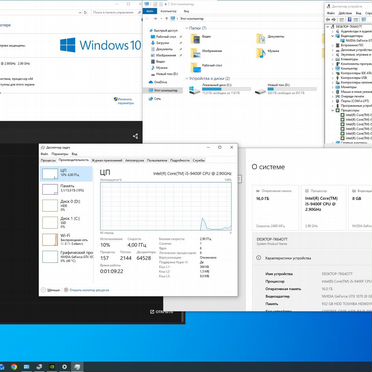This screenshot has height=372, width=372.
Task: Open Музыка folder in Explorer content pane
Action: 268,53
